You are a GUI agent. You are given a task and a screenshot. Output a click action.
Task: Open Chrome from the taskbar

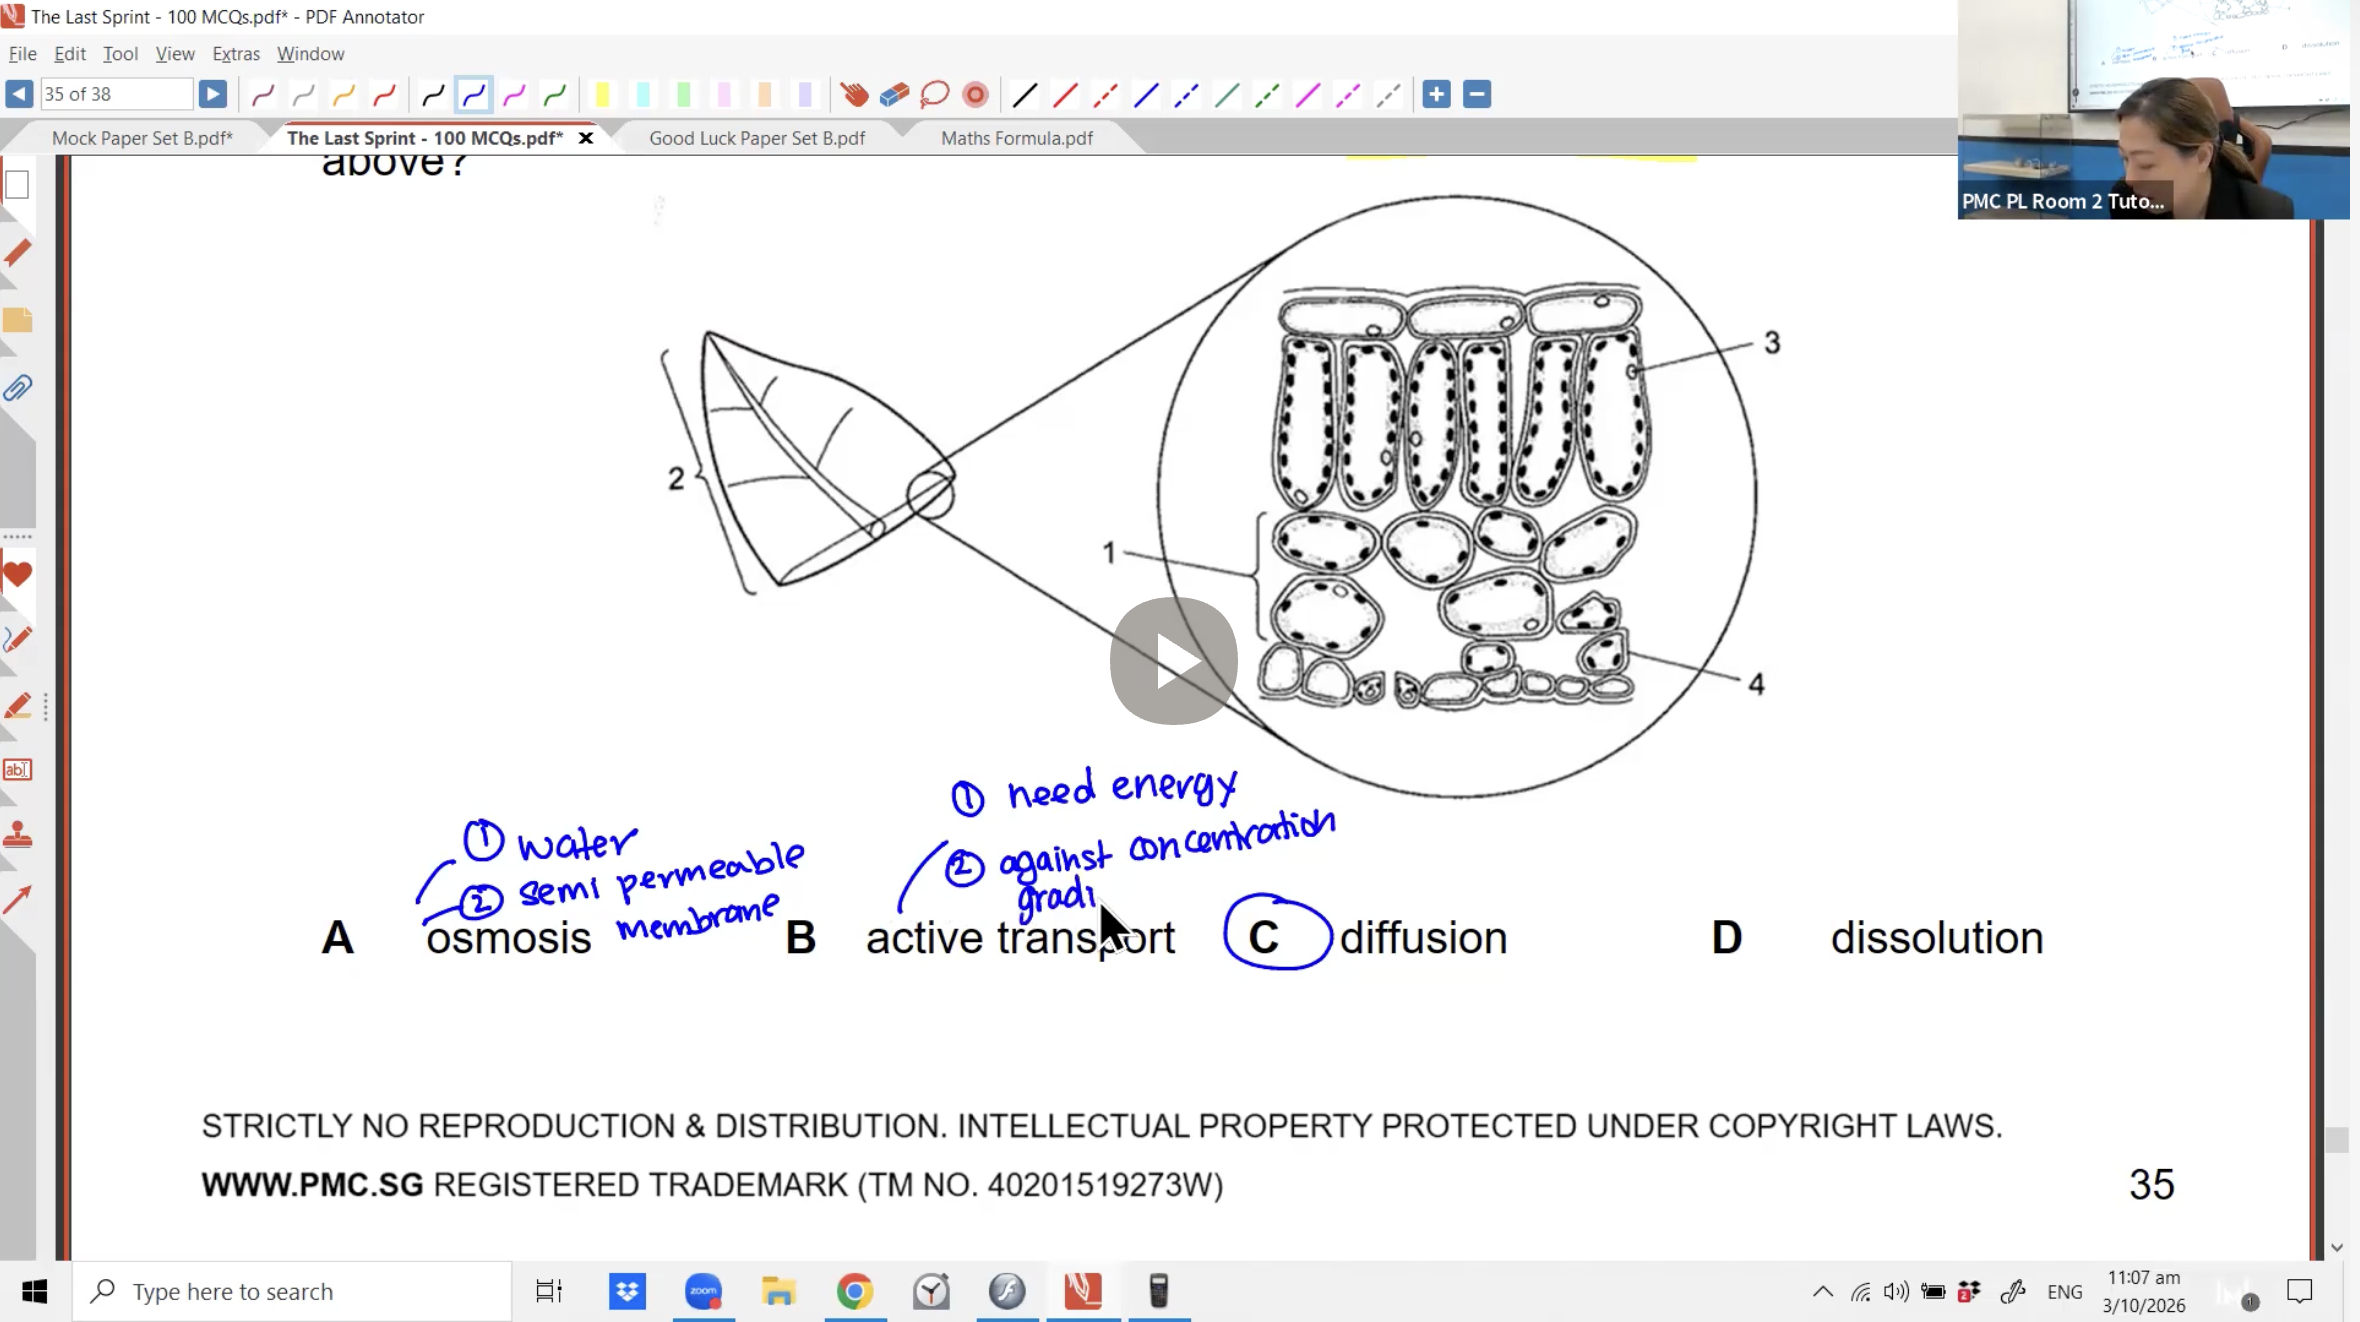[x=855, y=1291]
